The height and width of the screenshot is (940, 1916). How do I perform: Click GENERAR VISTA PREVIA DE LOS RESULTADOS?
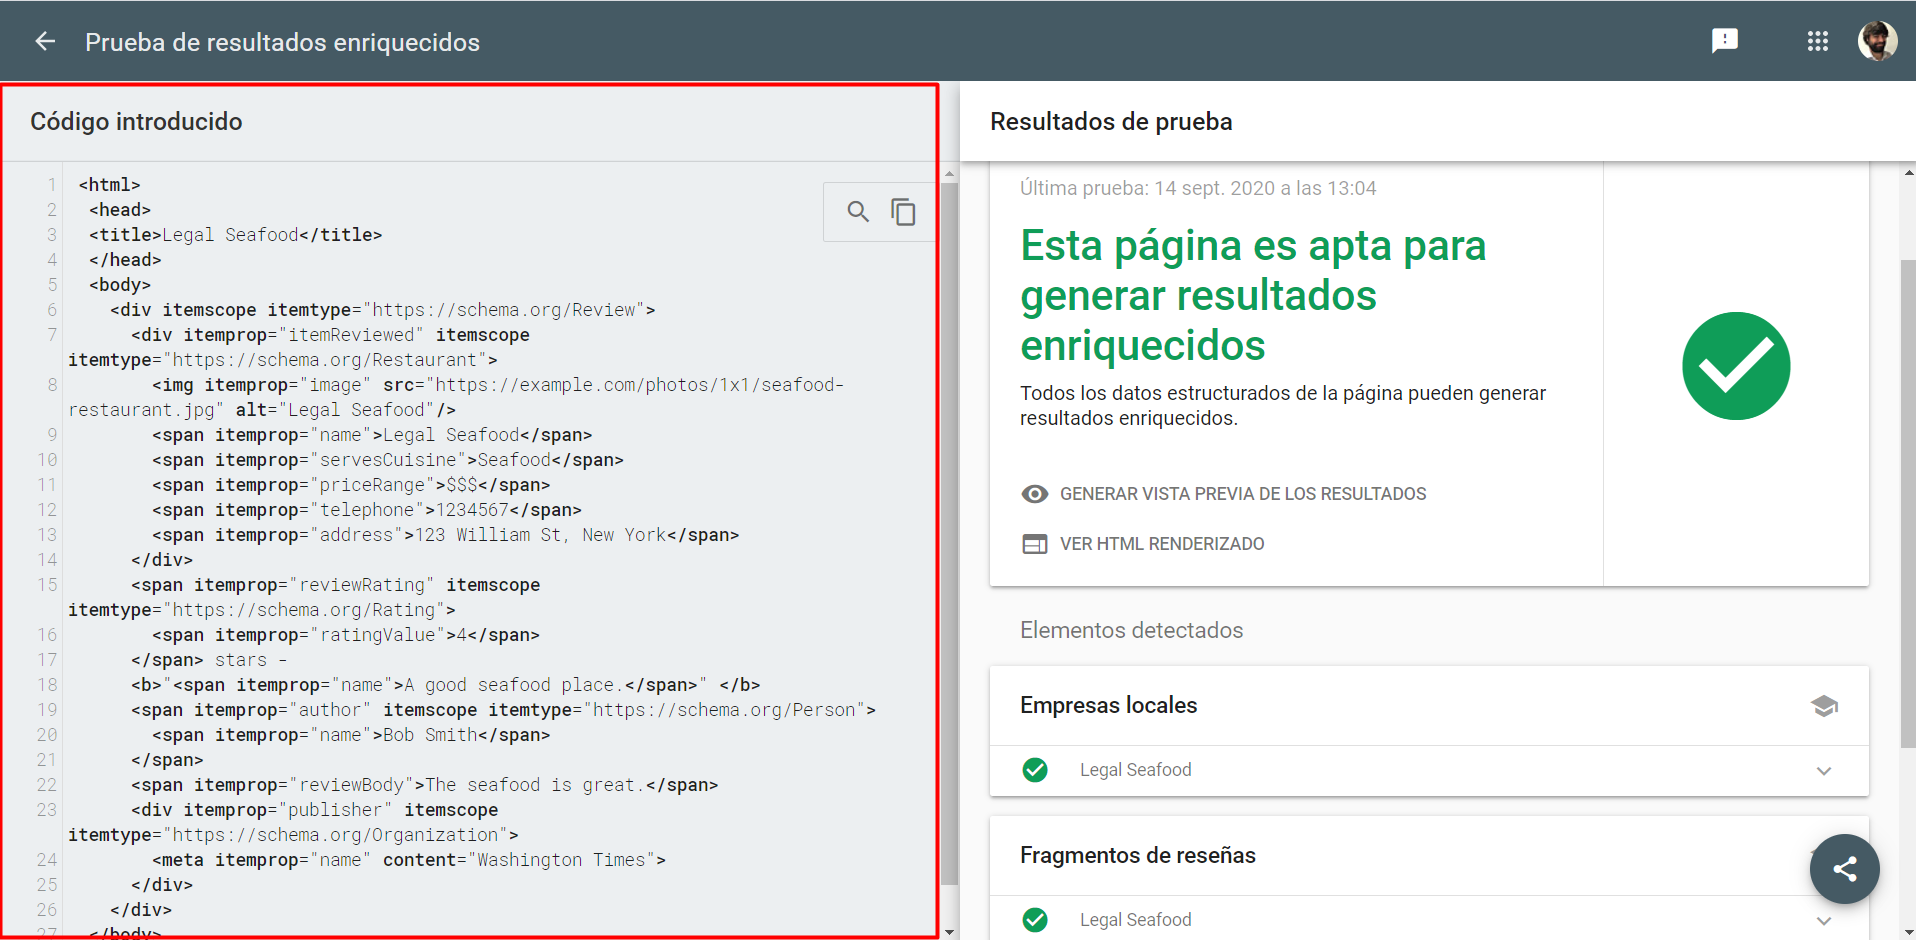click(x=1243, y=493)
